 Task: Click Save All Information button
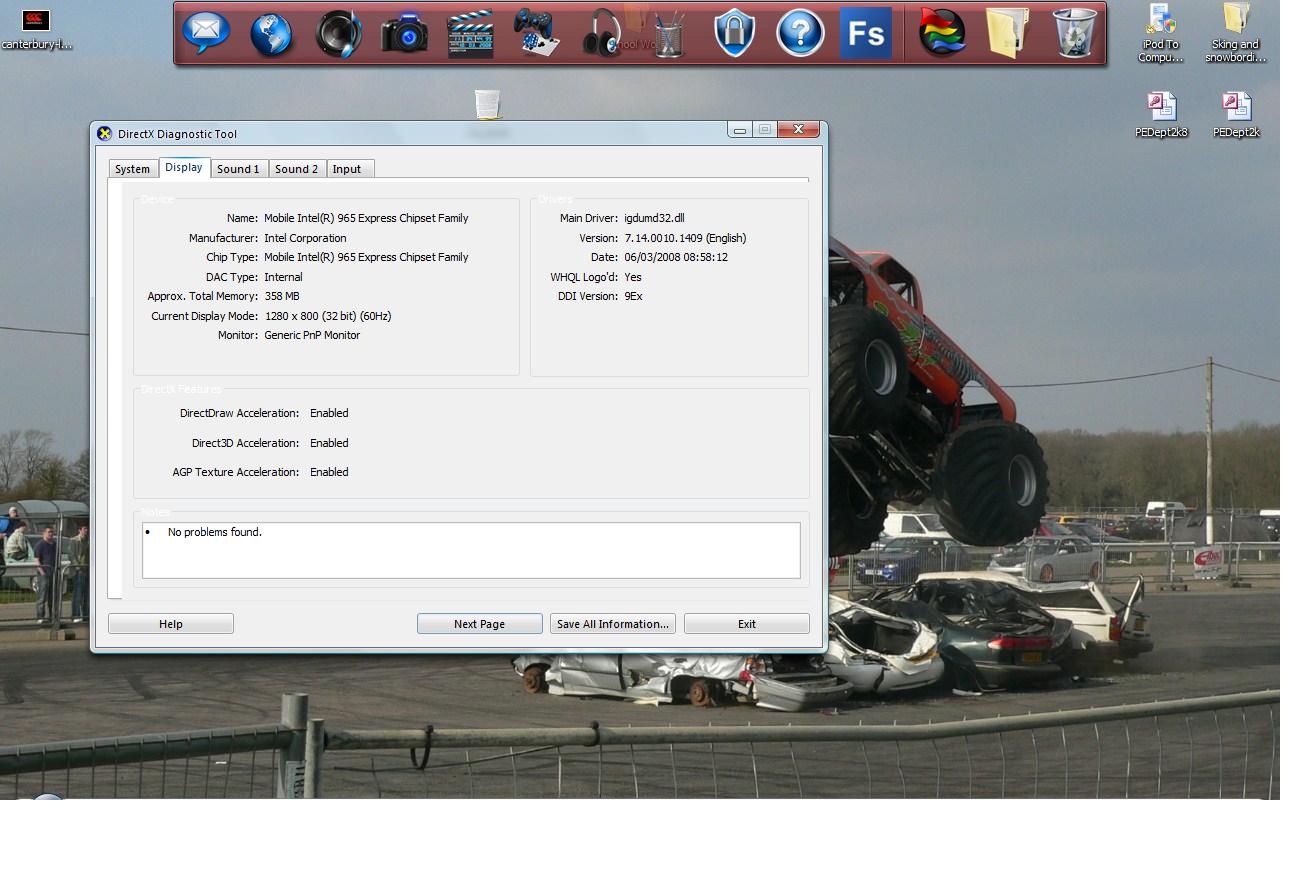coord(613,624)
